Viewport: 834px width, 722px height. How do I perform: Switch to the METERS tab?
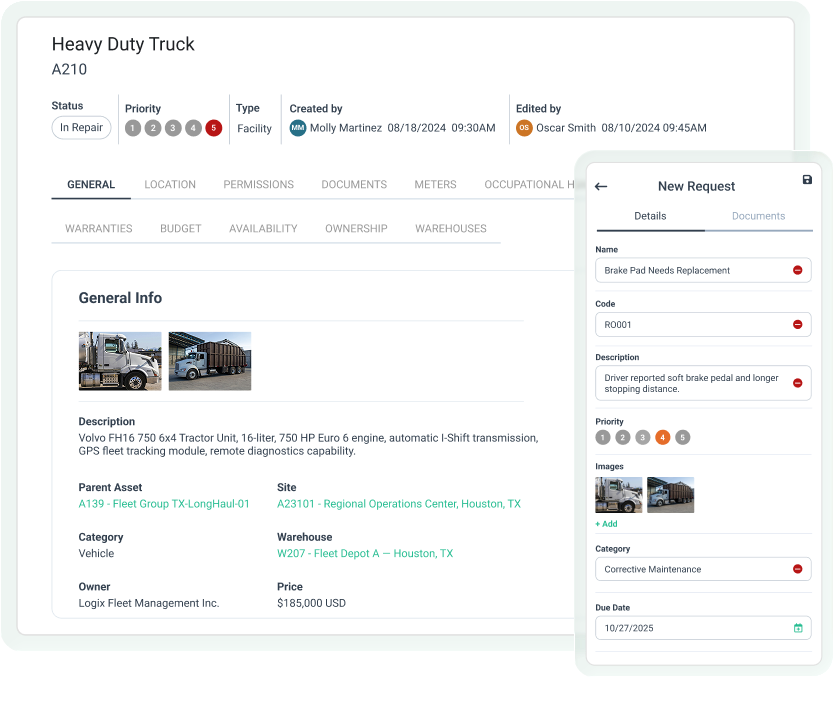(x=435, y=184)
